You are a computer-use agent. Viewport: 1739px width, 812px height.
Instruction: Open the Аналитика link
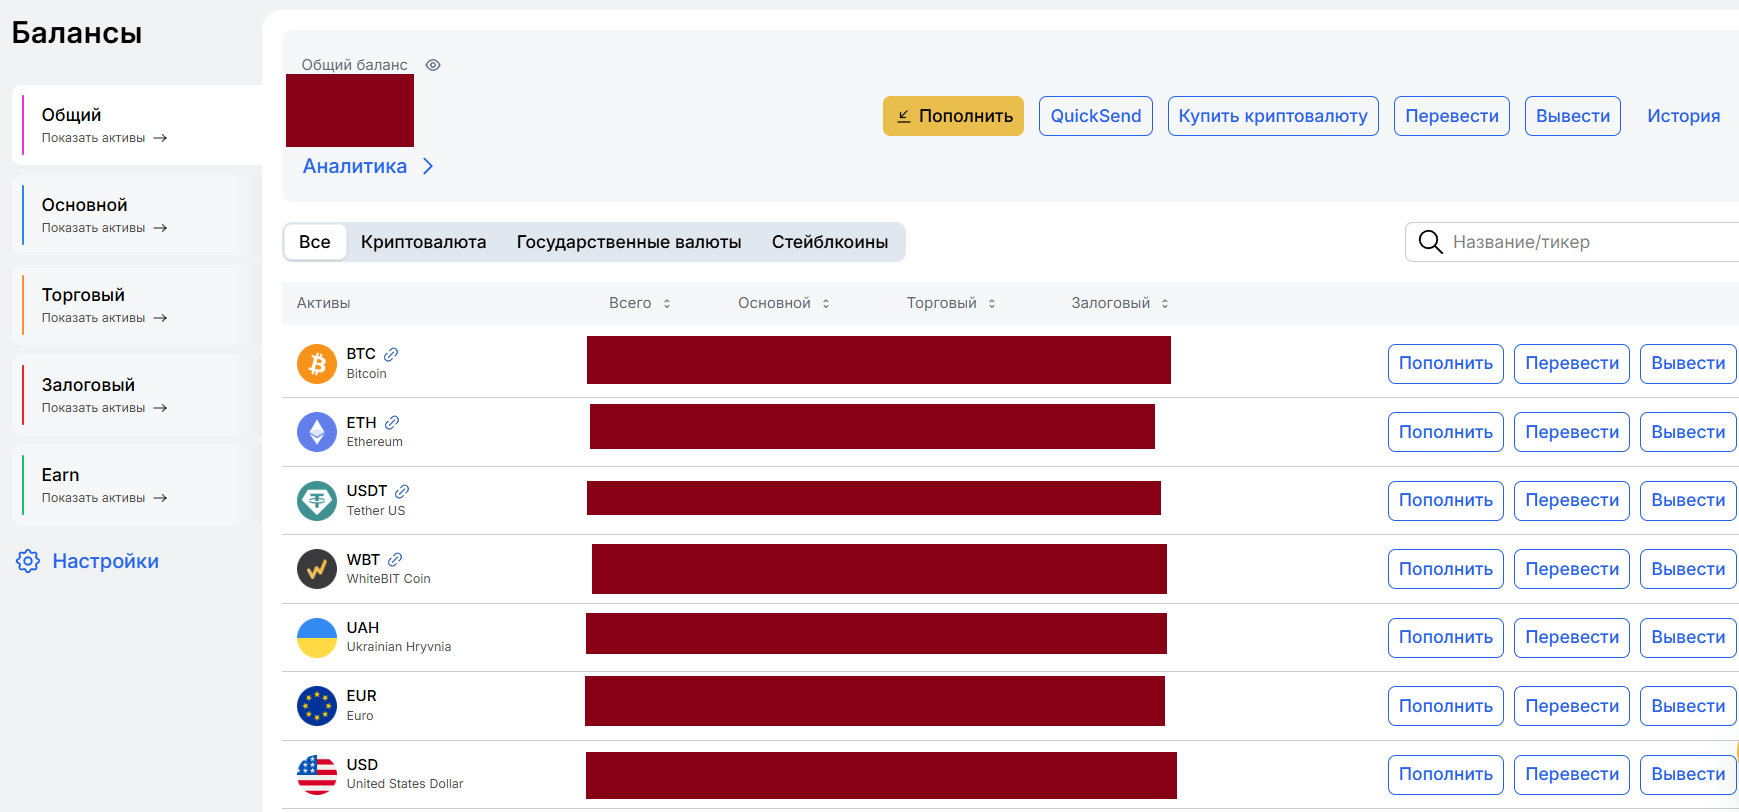click(x=355, y=166)
